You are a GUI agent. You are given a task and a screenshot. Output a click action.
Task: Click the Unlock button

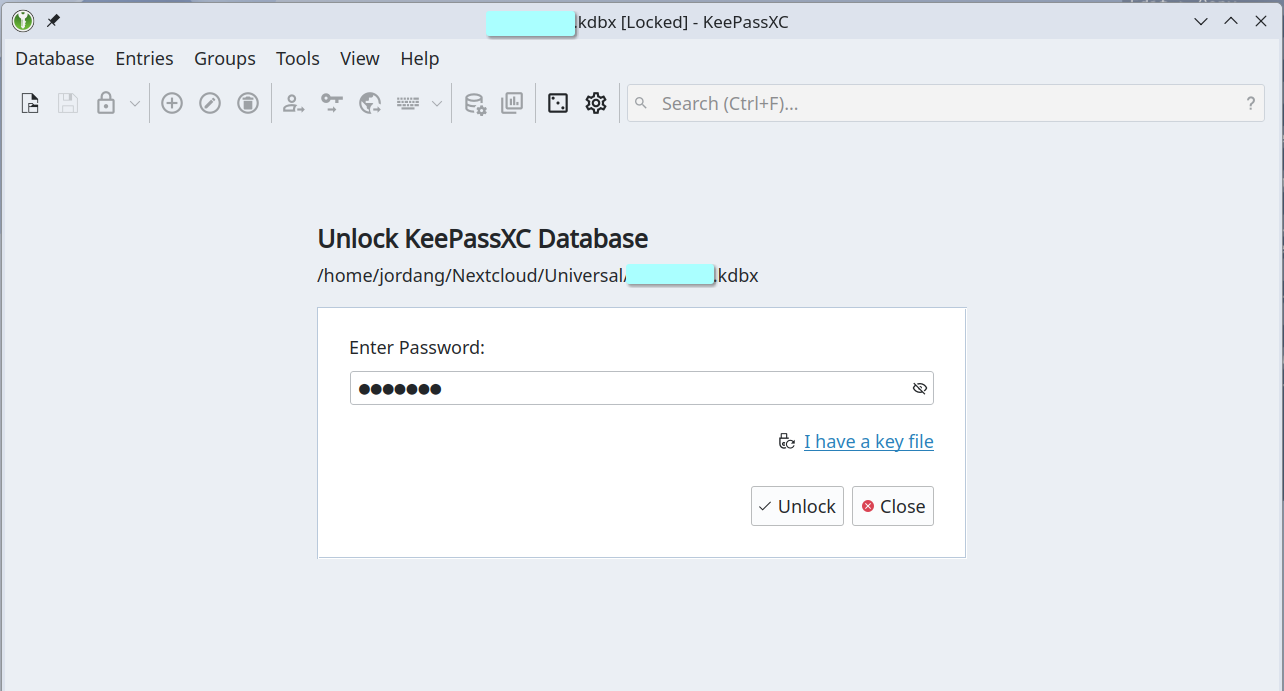point(797,506)
